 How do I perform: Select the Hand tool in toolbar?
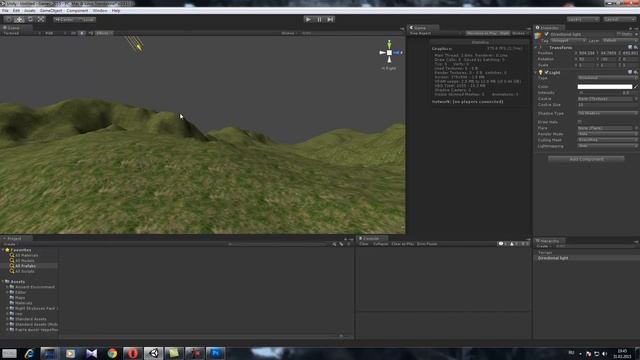point(8,19)
